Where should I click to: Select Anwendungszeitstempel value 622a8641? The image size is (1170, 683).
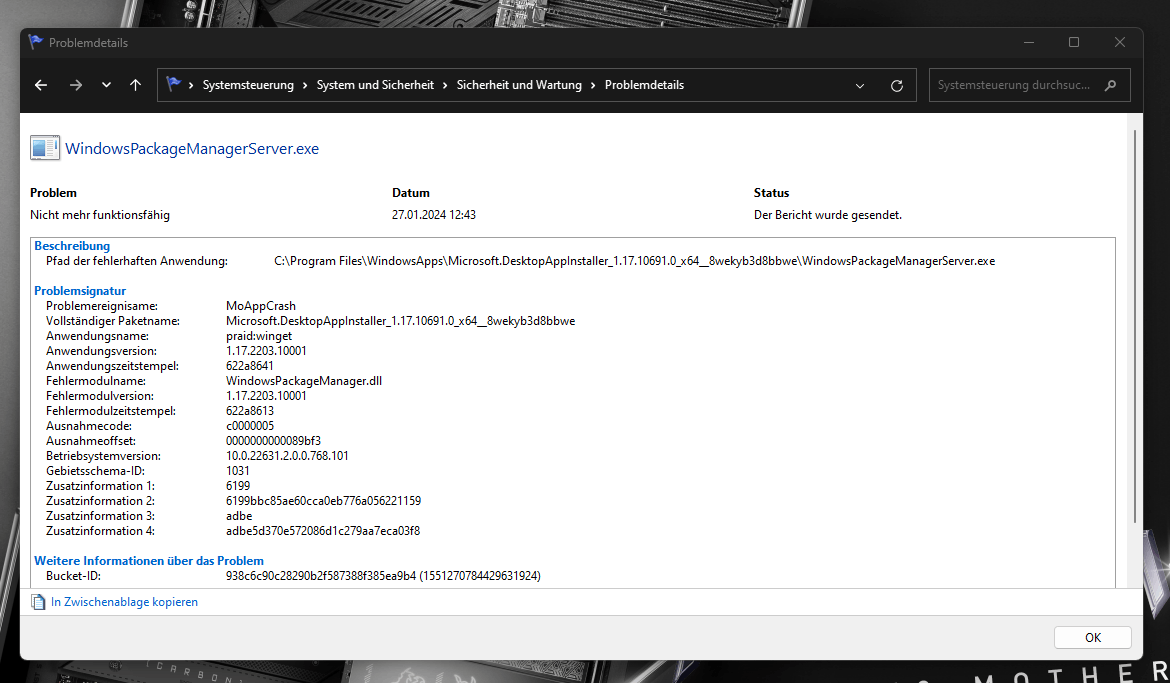click(250, 366)
